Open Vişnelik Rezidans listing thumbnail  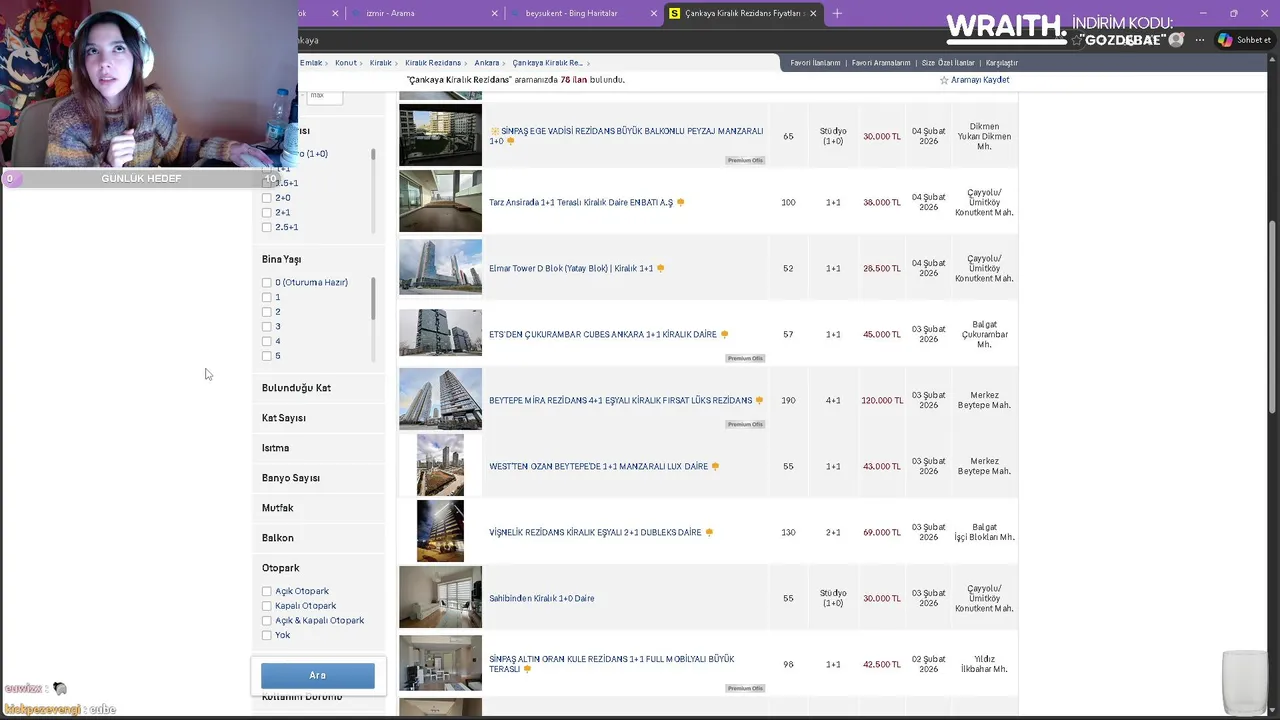coord(440,531)
